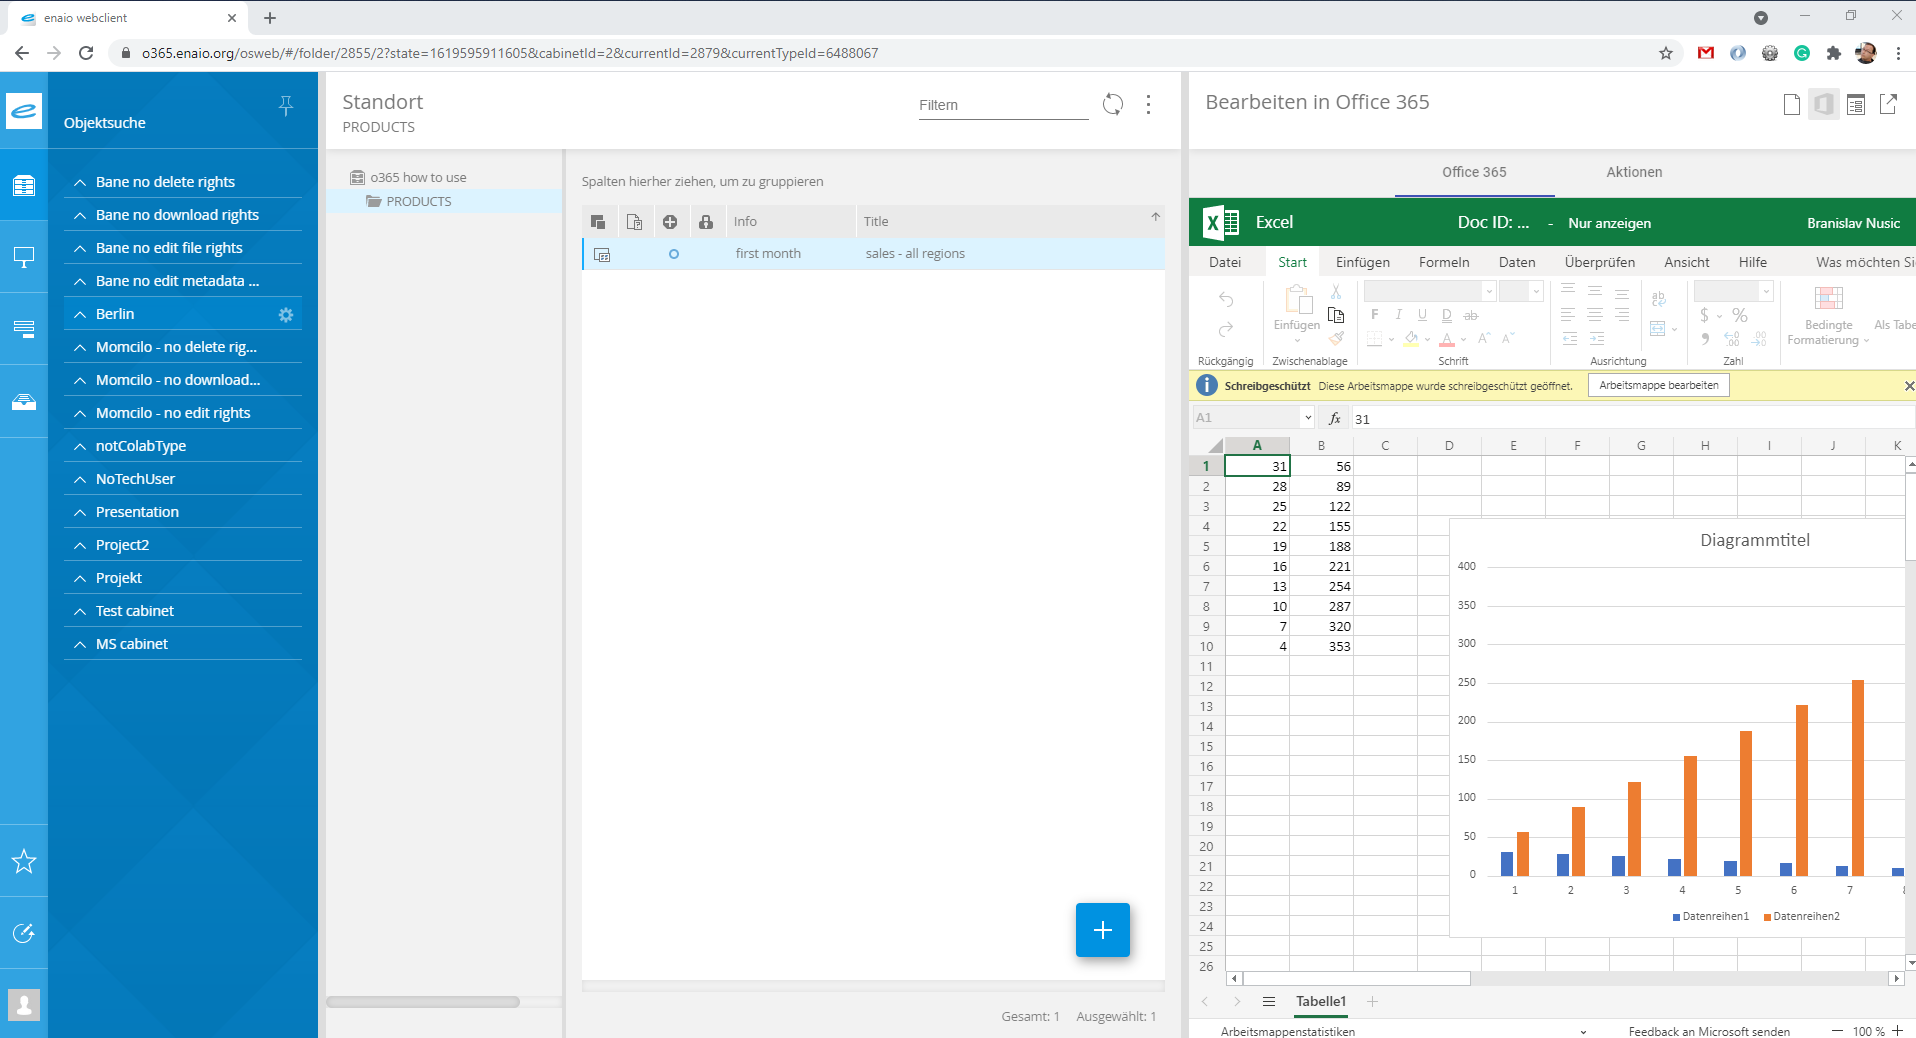Click the Excel logo icon
This screenshot has width=1916, height=1038.
click(1221, 222)
